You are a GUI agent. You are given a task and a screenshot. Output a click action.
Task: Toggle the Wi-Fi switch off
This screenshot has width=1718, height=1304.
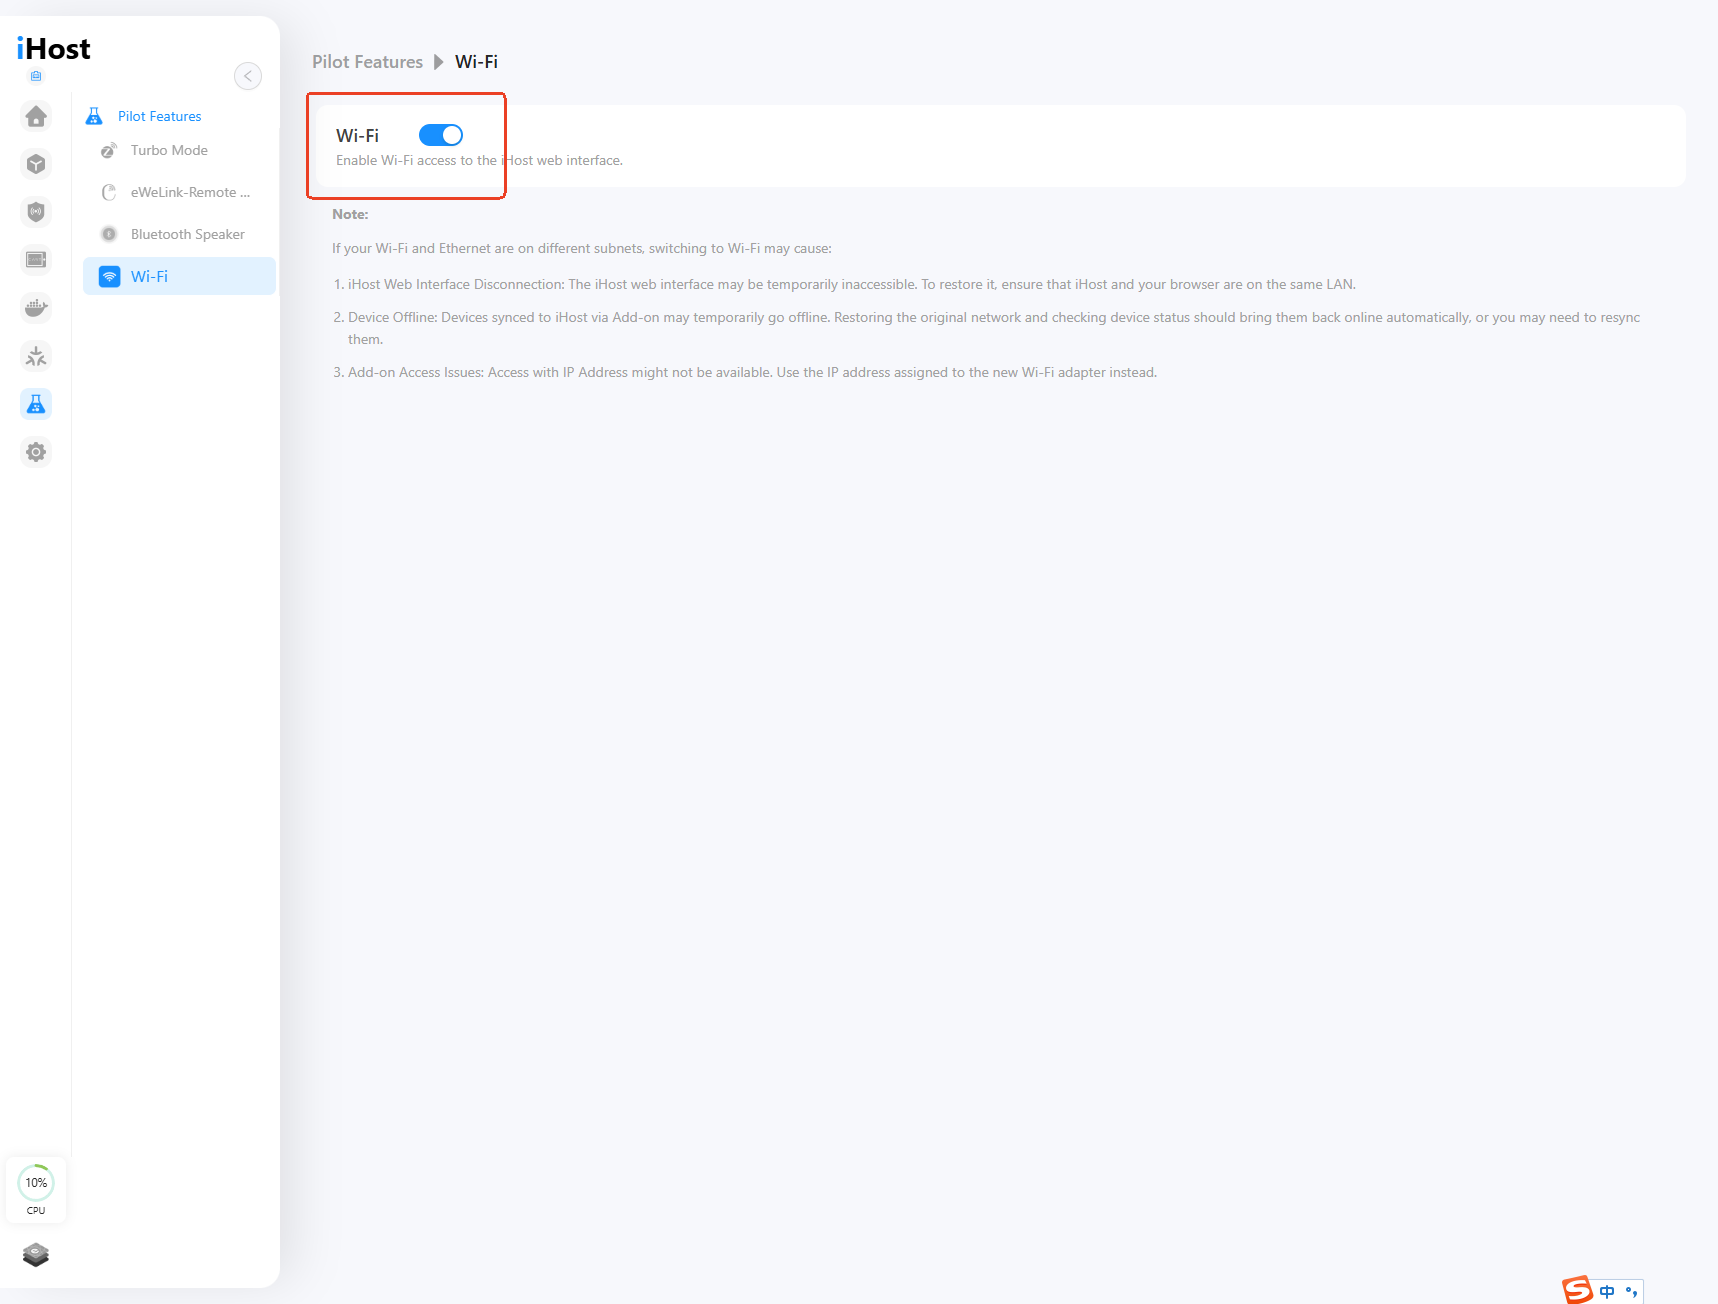[441, 135]
